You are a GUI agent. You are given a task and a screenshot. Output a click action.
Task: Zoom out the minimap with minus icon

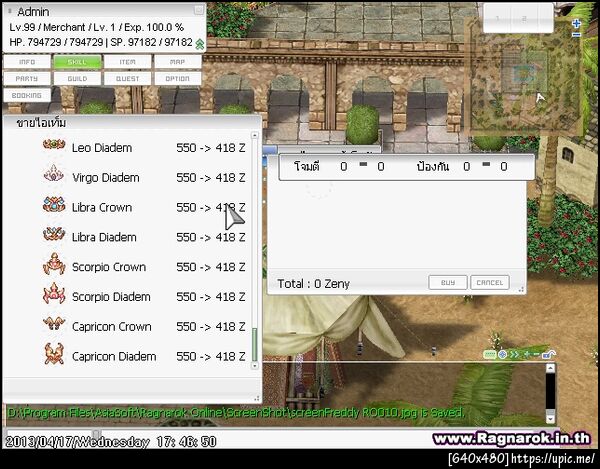click(576, 35)
